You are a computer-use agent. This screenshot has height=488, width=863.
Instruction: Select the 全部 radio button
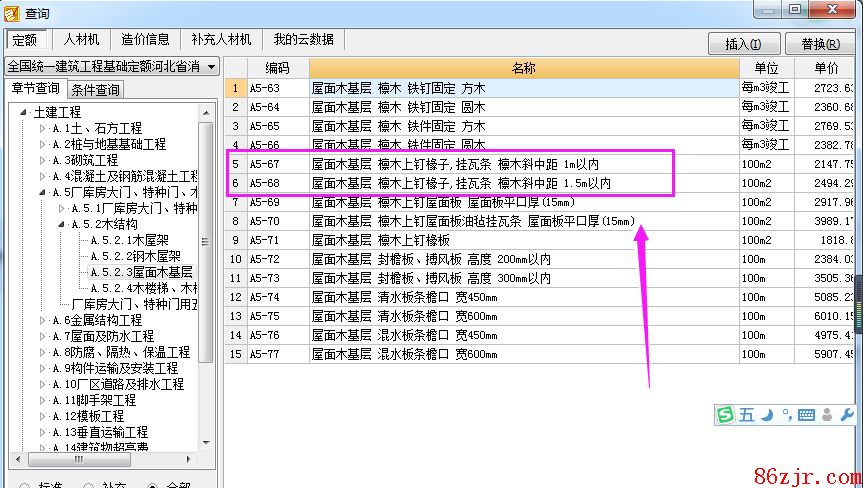point(153,486)
